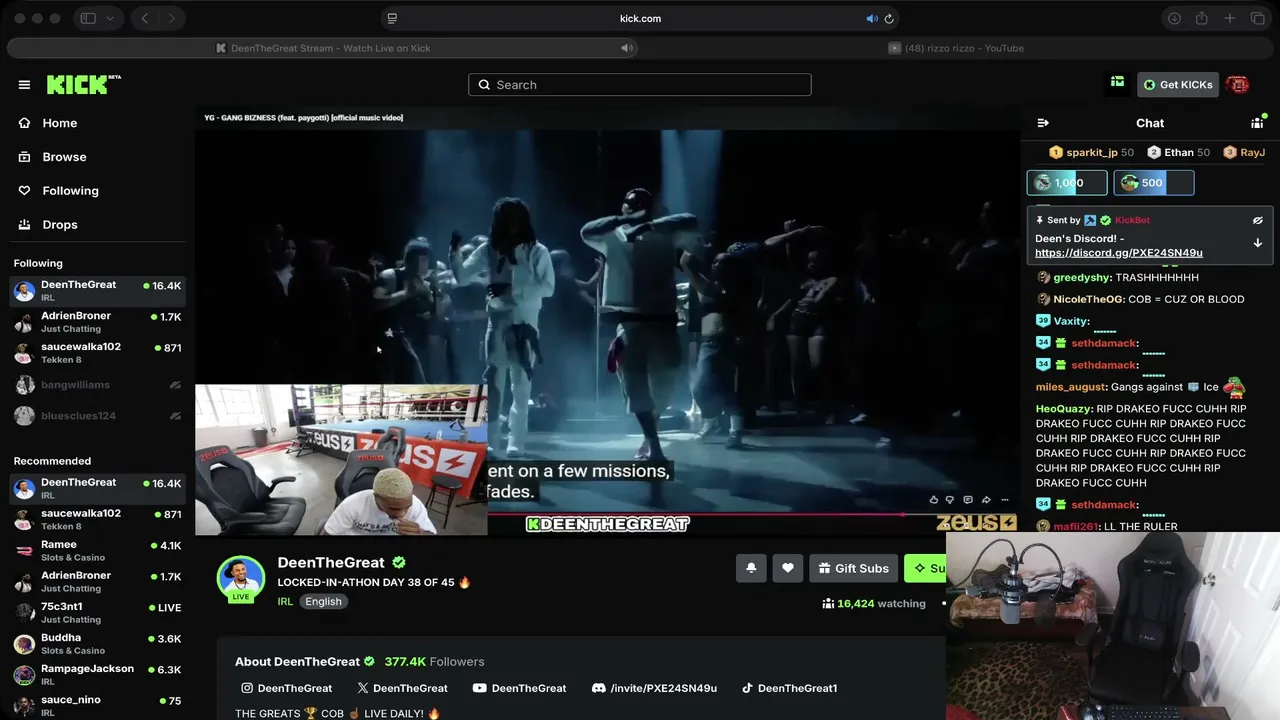Click the live stream video player
Viewport: 1280px width, 720px height.
click(x=607, y=320)
